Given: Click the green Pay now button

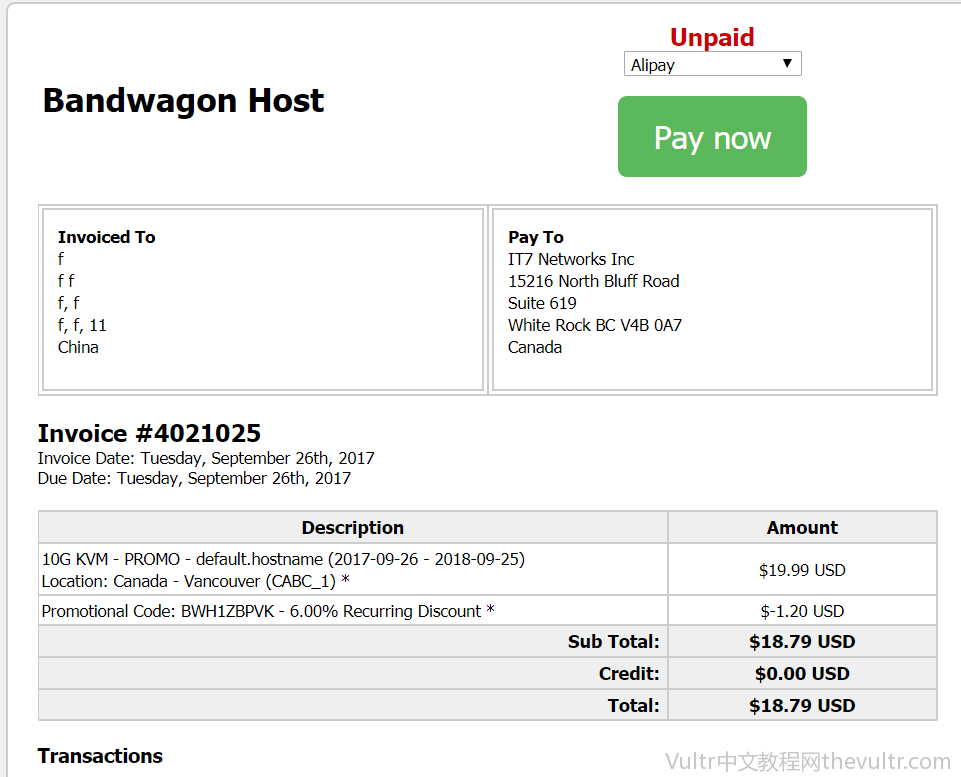Looking at the screenshot, I should [712, 137].
